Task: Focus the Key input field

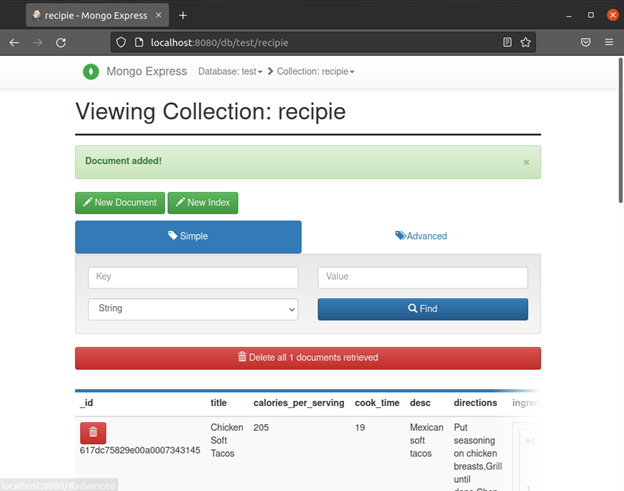Action: 193,277
